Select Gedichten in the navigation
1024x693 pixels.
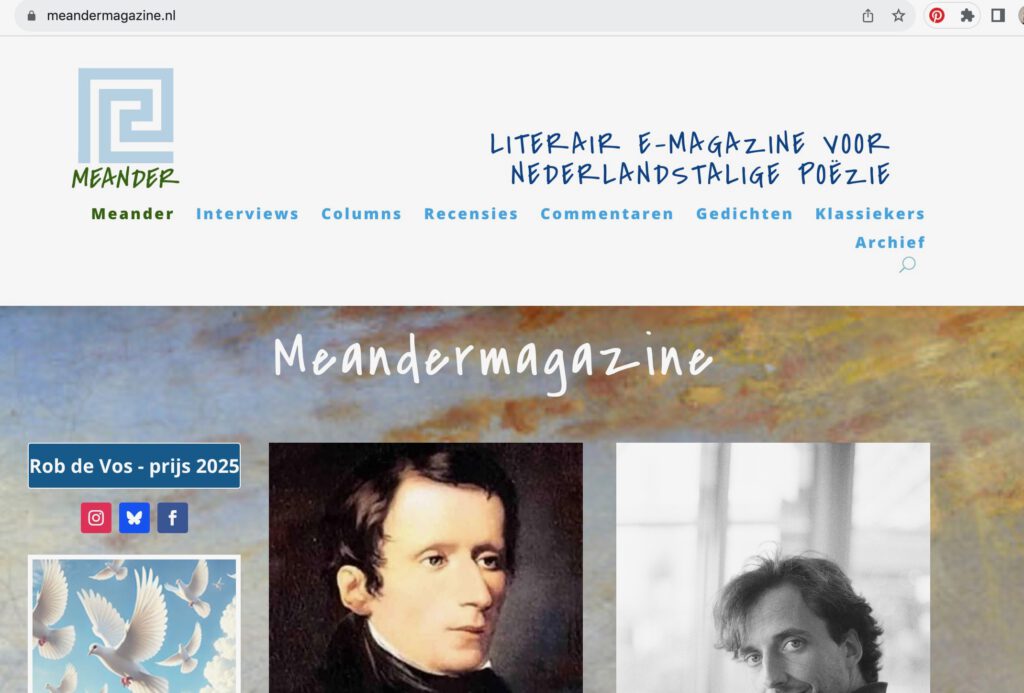click(744, 214)
